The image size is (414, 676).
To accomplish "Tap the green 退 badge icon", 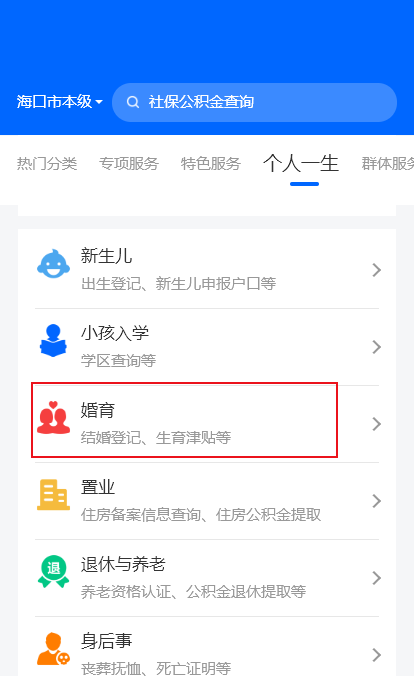I will [x=53, y=571].
